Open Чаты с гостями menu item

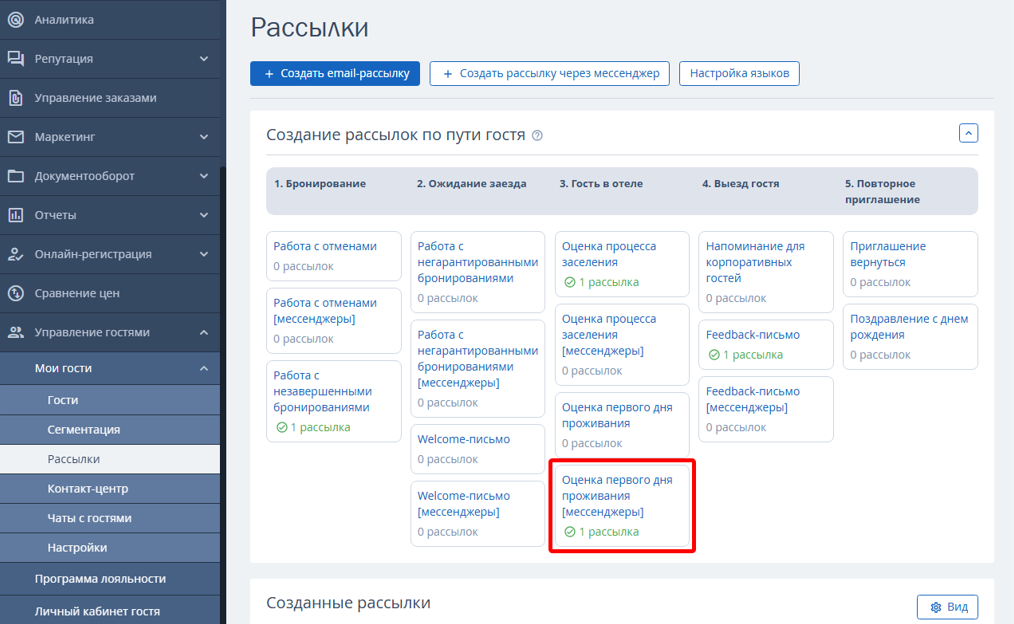tap(89, 518)
